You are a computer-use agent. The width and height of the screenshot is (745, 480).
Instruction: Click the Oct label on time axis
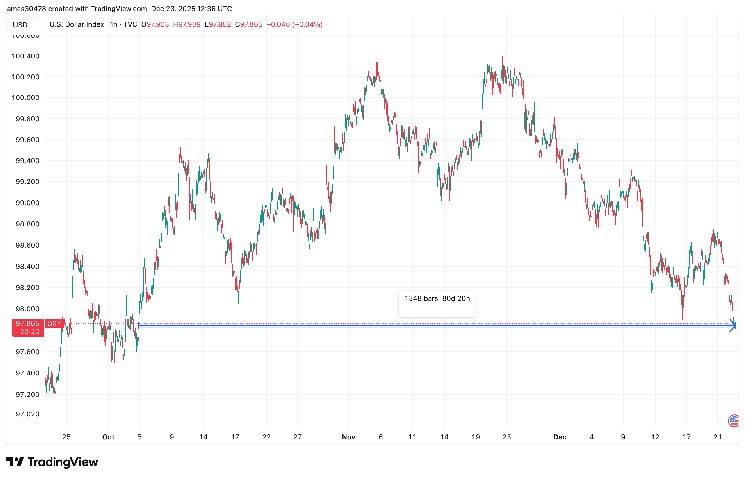tap(108, 436)
